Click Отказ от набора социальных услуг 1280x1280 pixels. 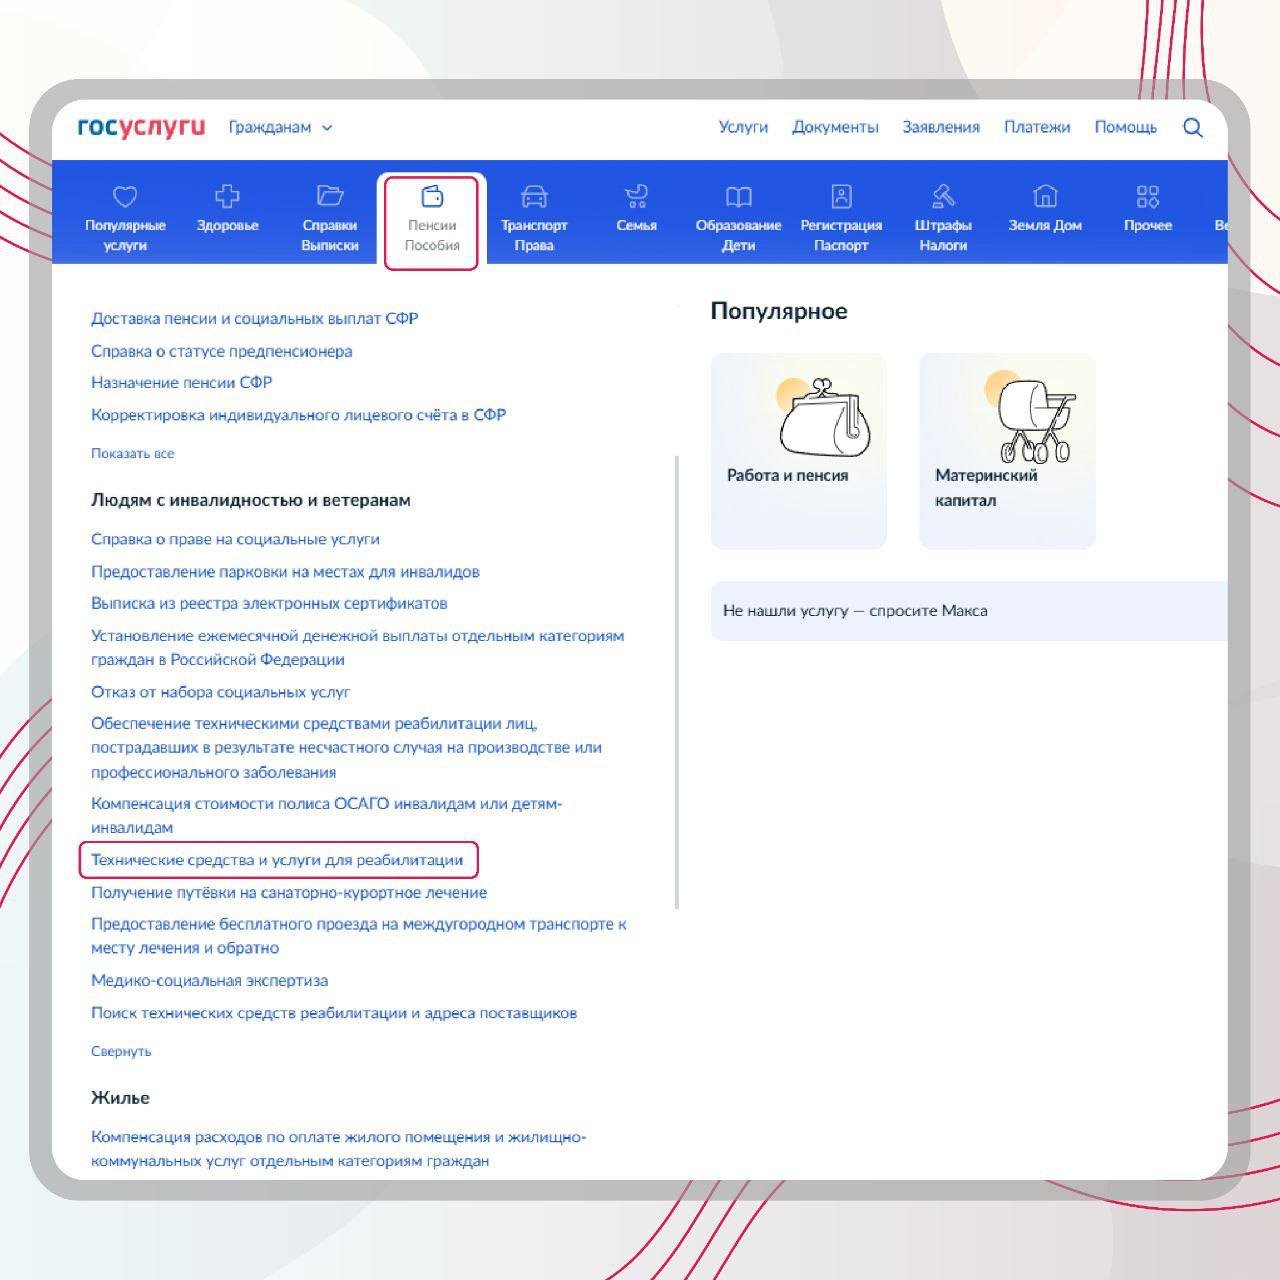pyautogui.click(x=221, y=692)
